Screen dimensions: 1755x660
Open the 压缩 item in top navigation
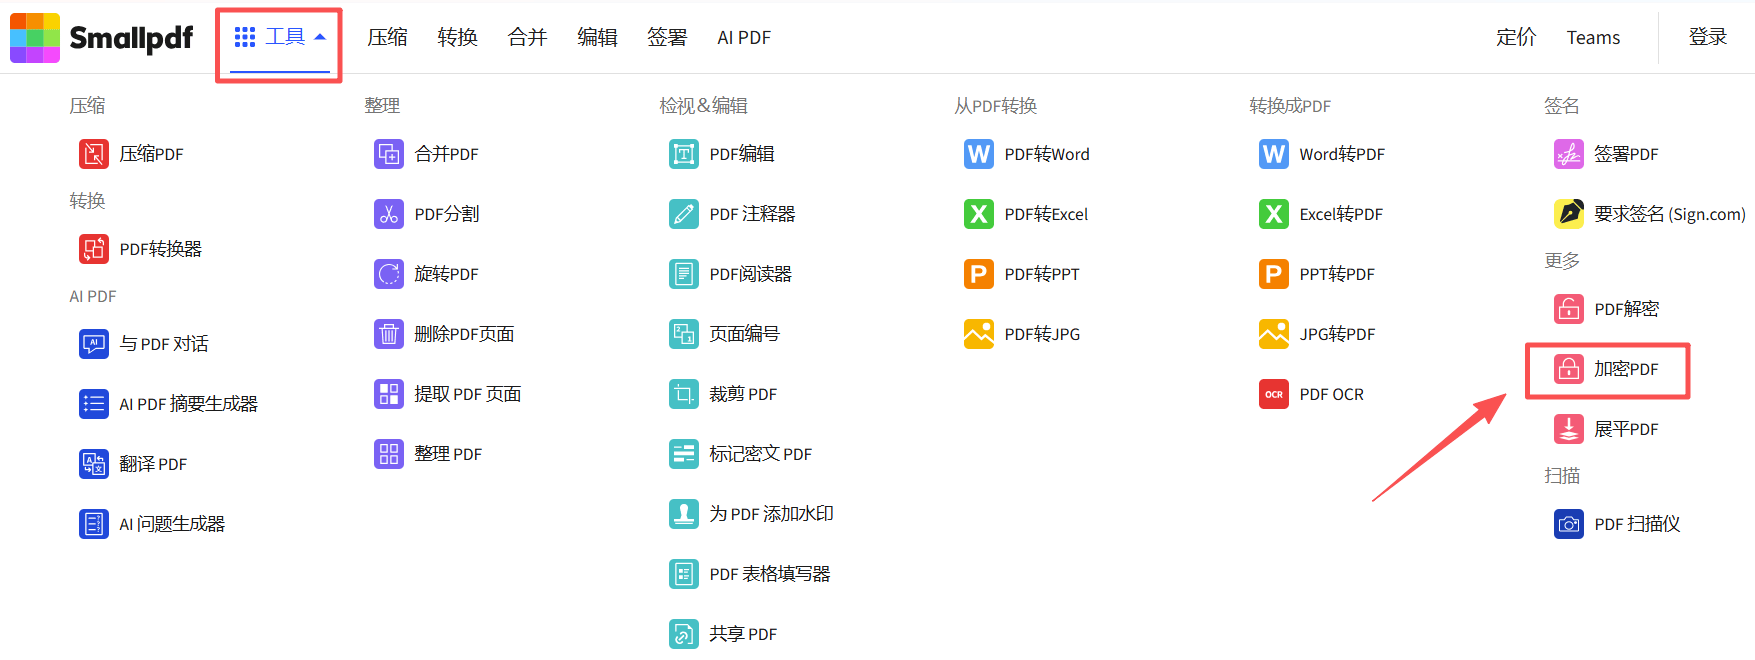[387, 38]
